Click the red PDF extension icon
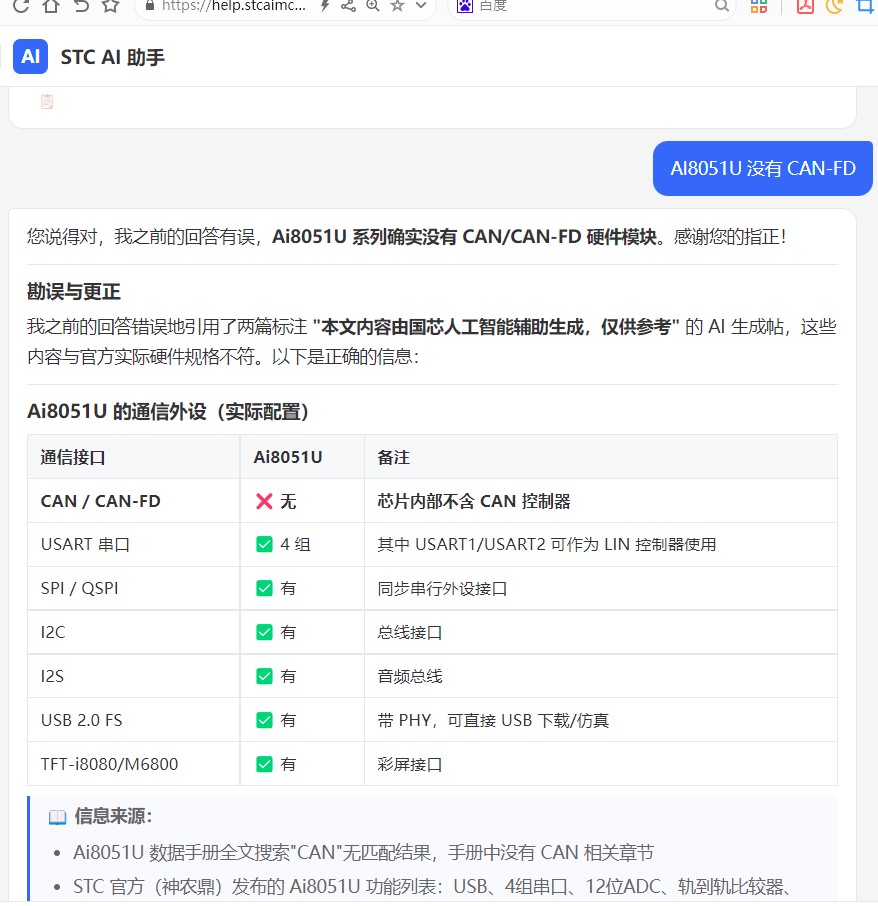The image size is (878, 906). 805,6
